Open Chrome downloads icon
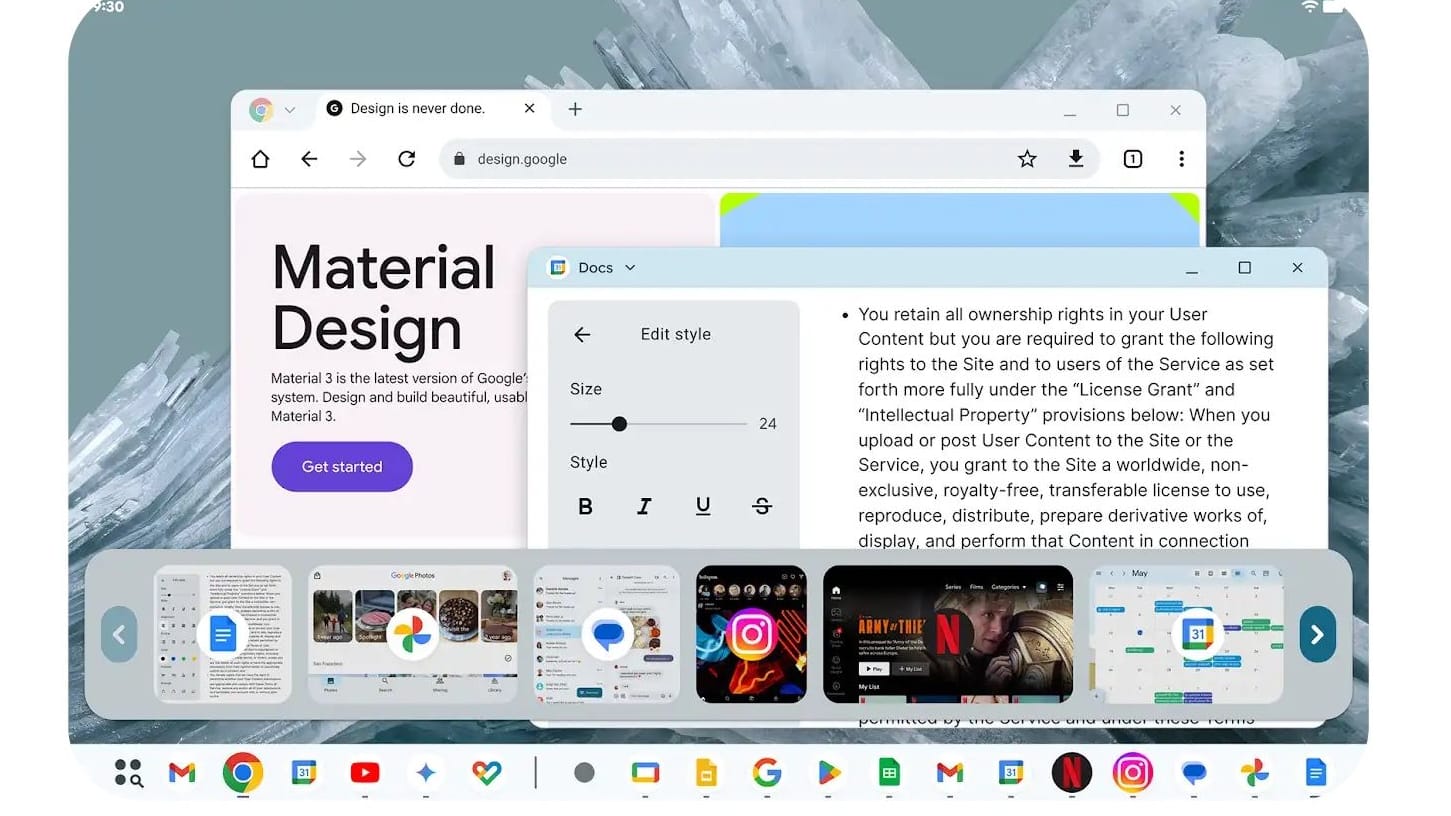Screen dimensions: 1451x816 click(1076, 159)
